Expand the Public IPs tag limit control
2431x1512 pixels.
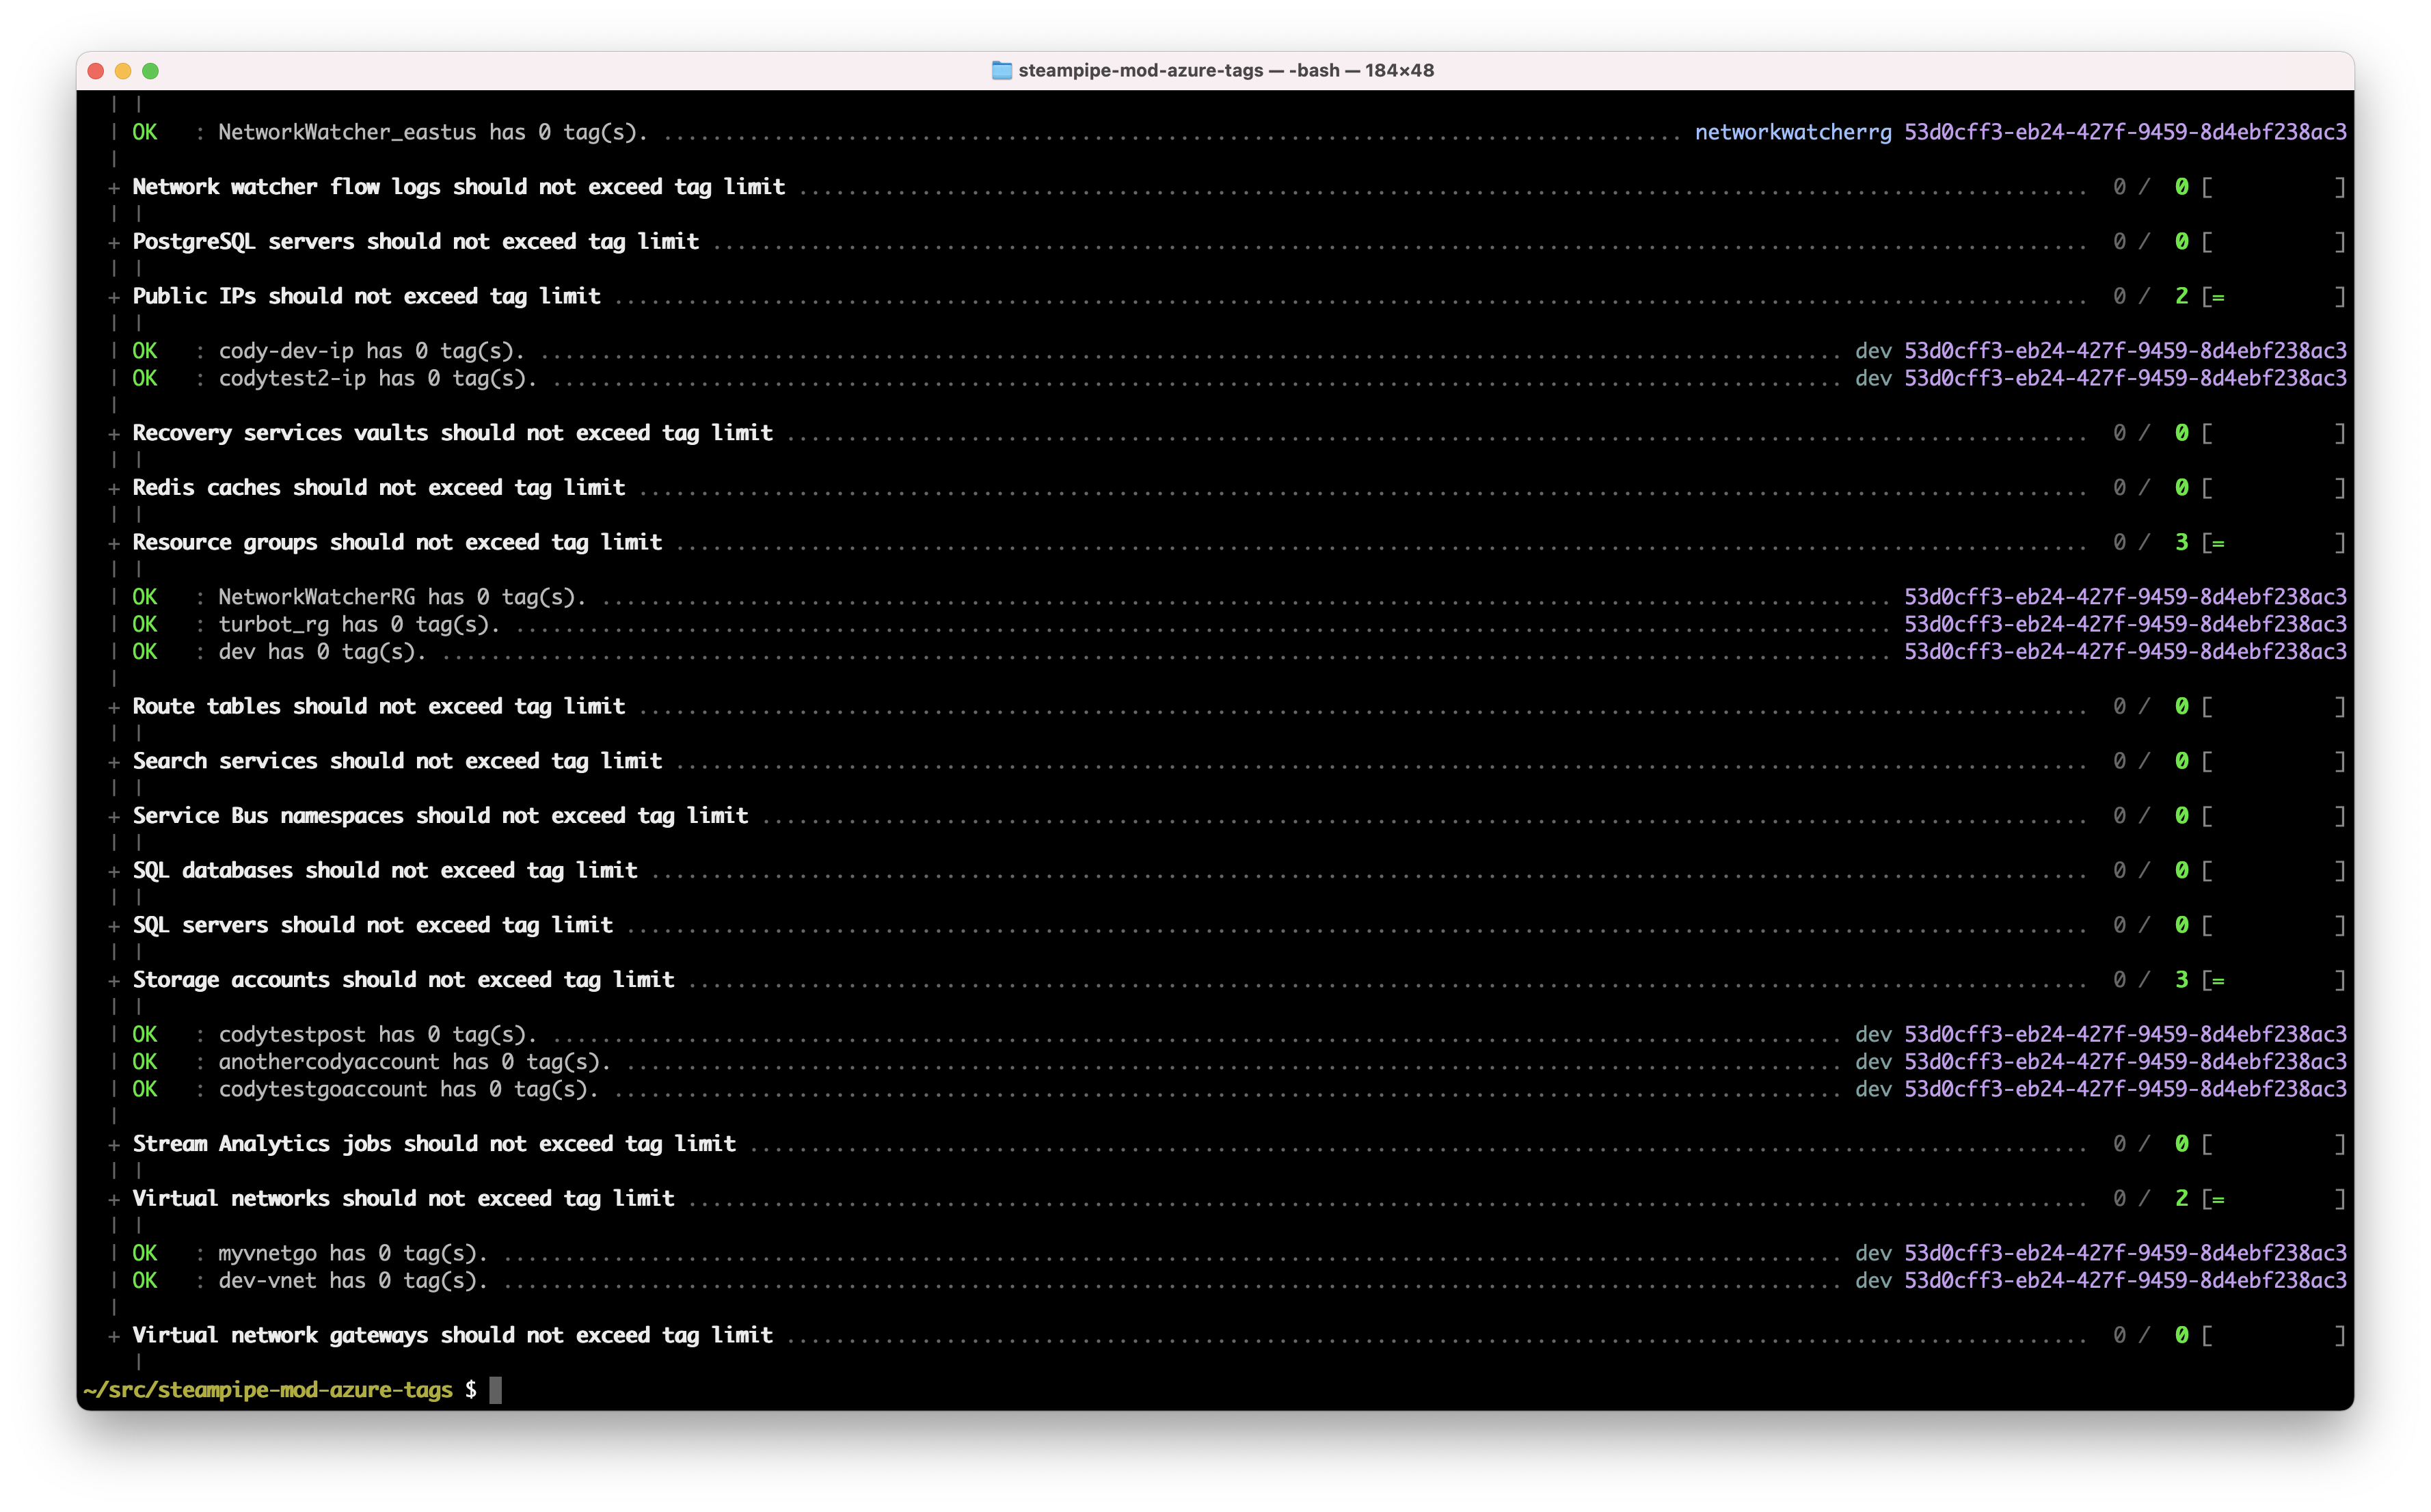115,295
